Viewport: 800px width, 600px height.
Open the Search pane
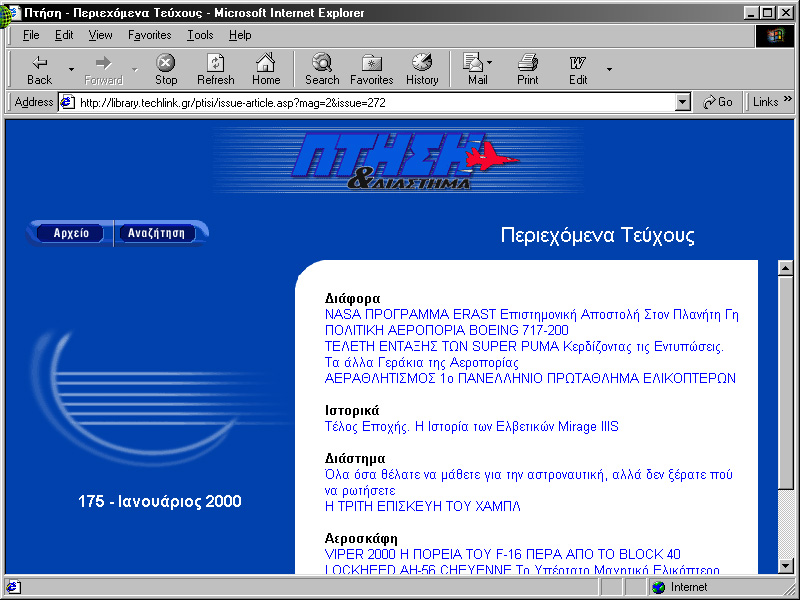pyautogui.click(x=322, y=70)
